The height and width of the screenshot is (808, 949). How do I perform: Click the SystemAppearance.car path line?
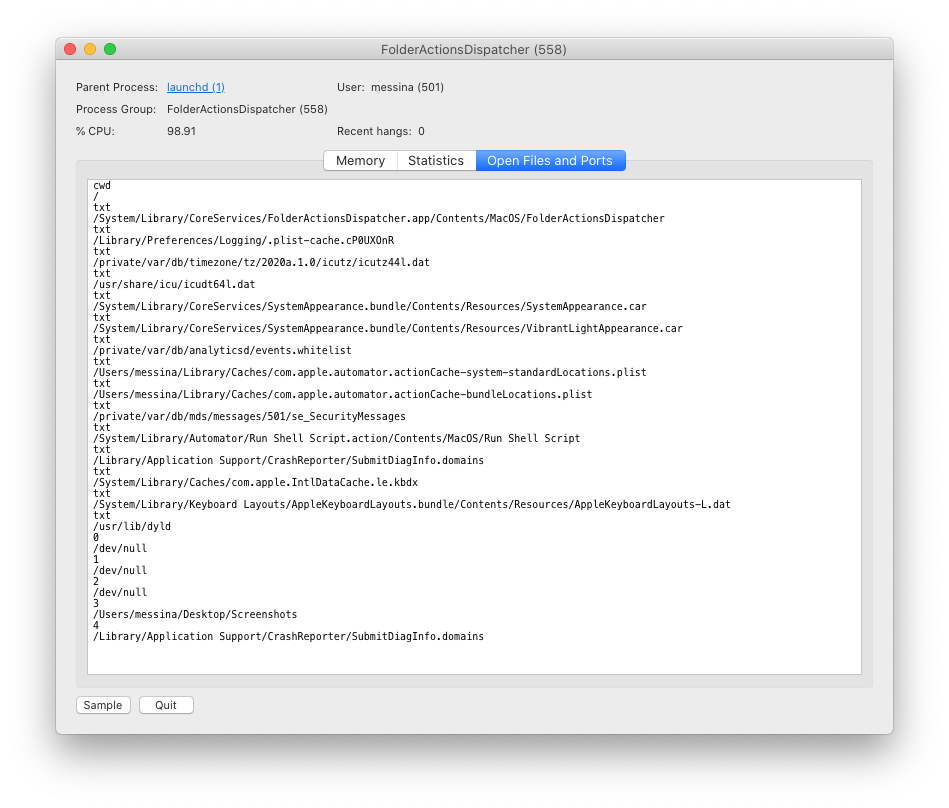point(369,306)
